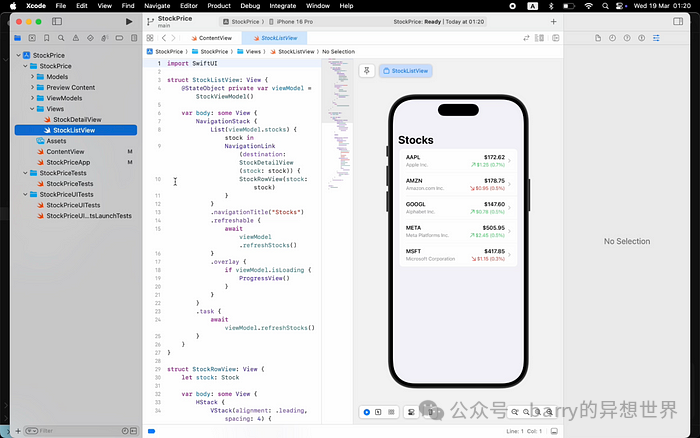Select the Assets catalog

coord(56,141)
